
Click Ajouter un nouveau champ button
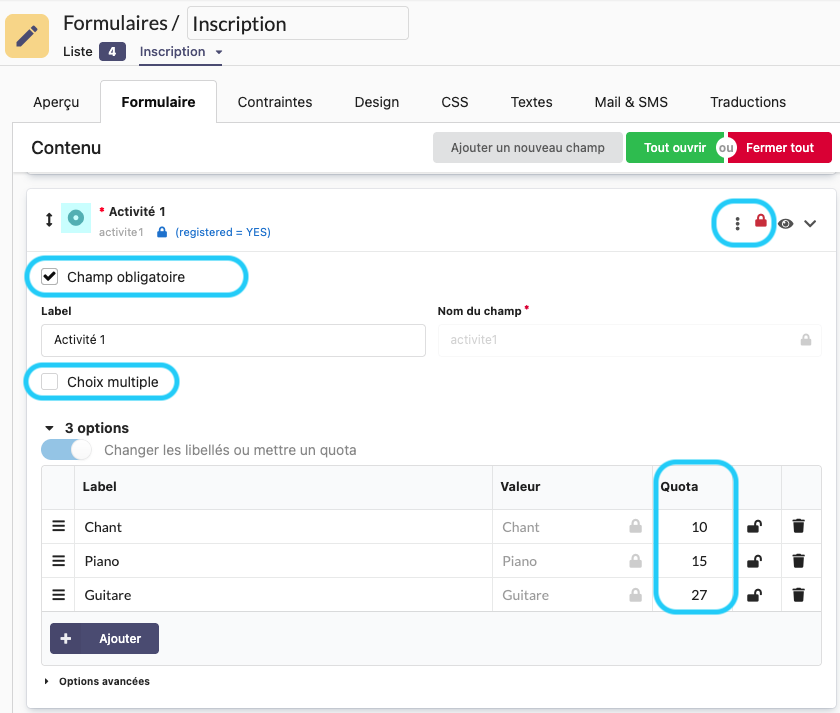527,148
